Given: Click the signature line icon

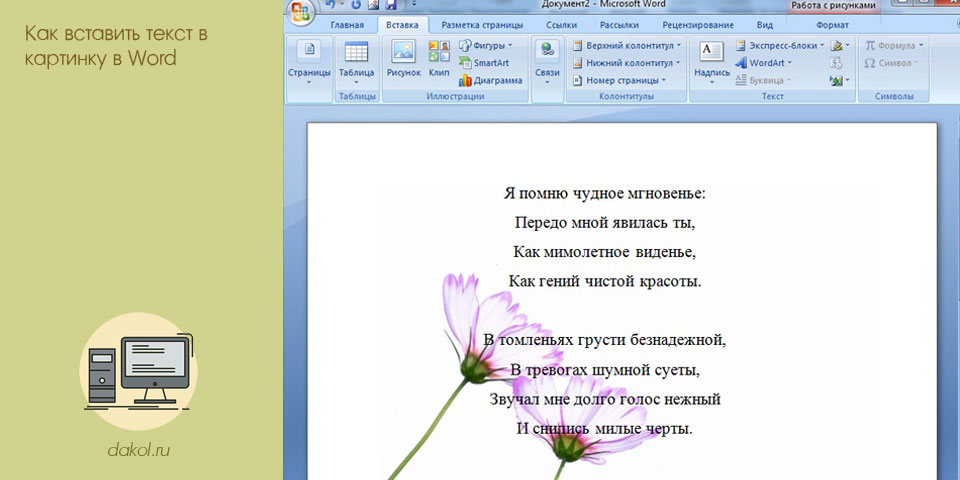Looking at the screenshot, I should point(839,46).
